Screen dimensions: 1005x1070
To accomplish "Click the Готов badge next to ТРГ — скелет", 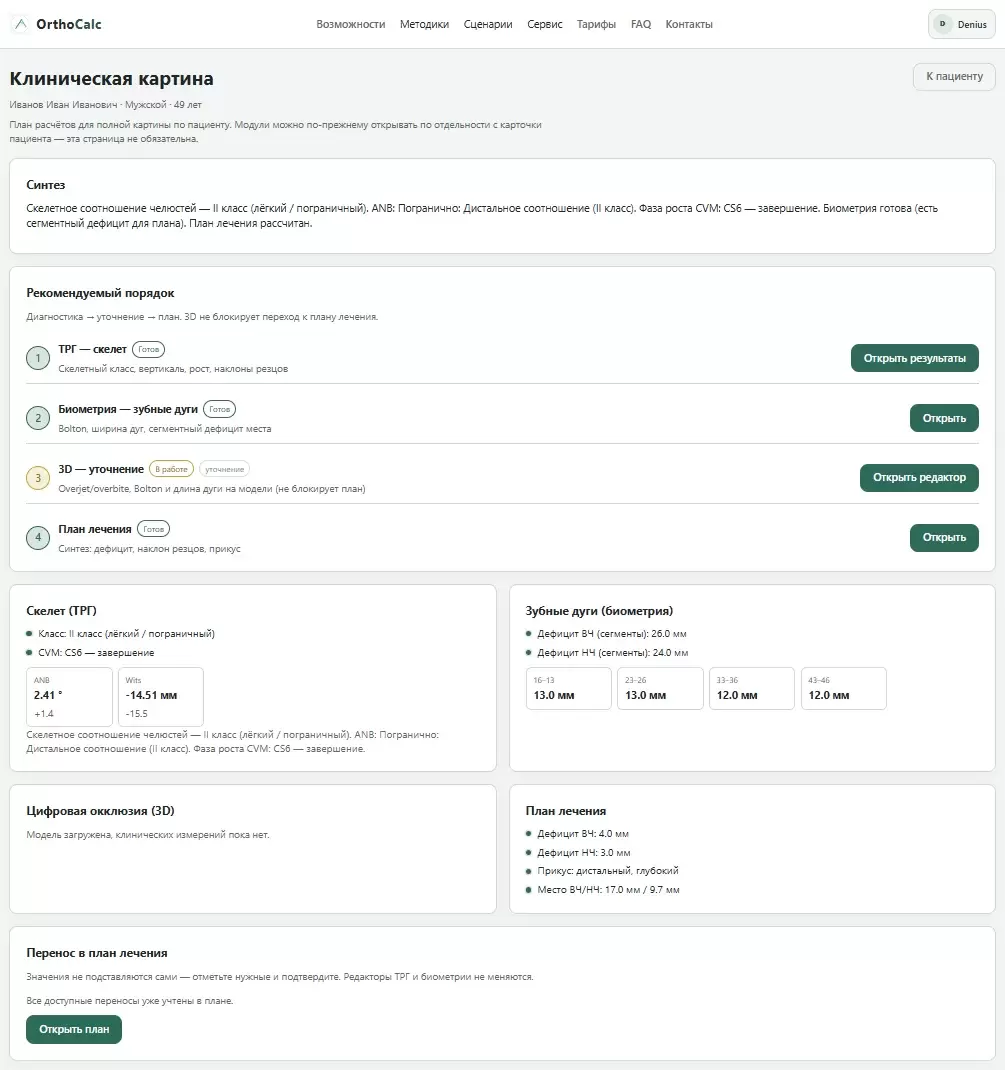I will click(148, 349).
